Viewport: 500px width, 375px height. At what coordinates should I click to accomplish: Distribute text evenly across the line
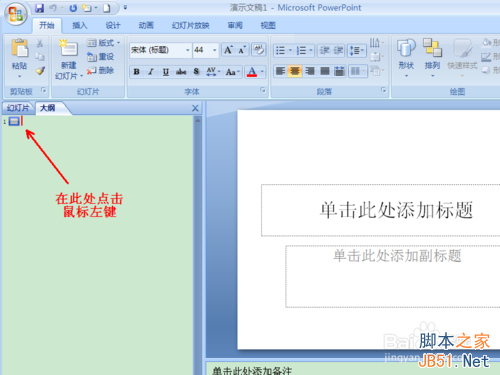coord(339,71)
